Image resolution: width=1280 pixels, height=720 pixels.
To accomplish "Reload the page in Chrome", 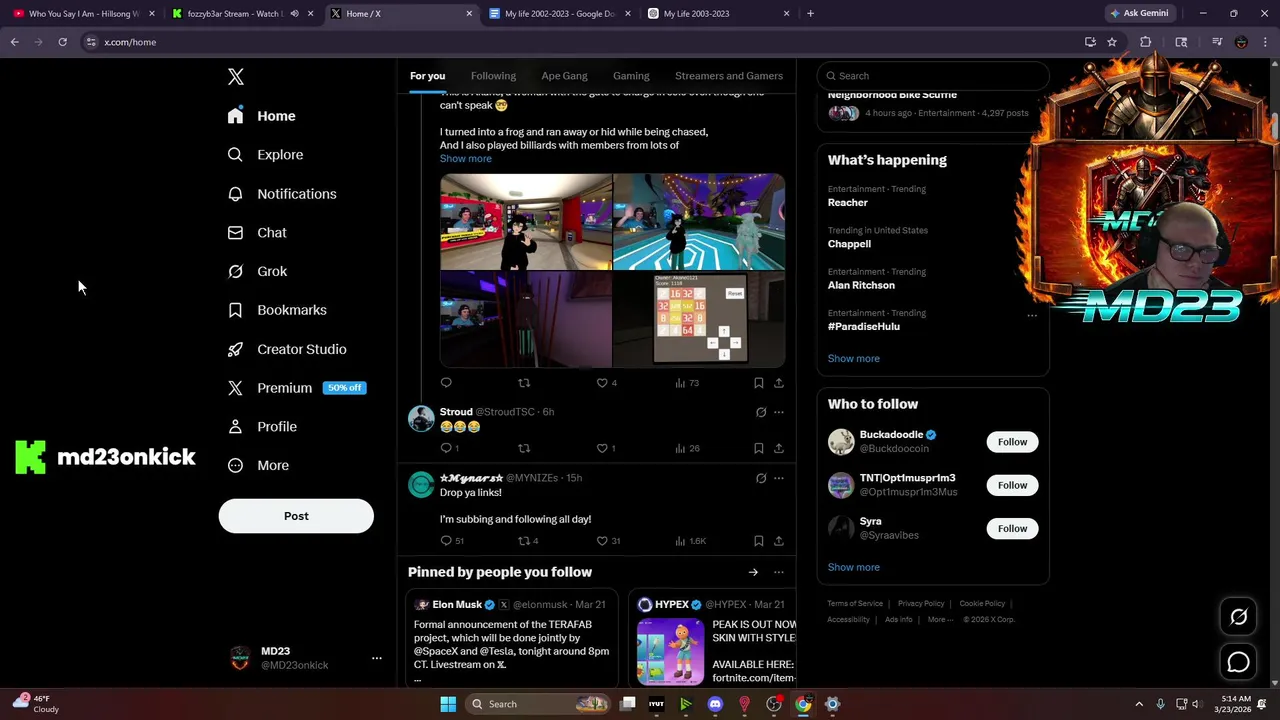I will [x=62, y=42].
